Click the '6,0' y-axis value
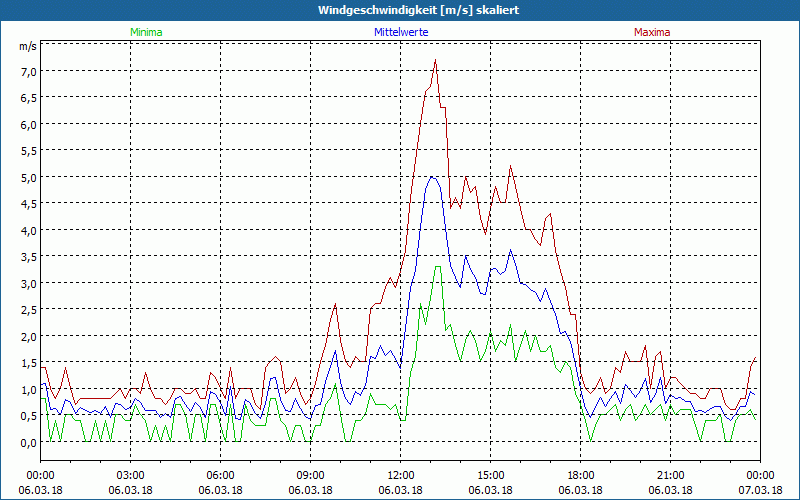Image resolution: width=800 pixels, height=500 pixels. click(x=29, y=124)
